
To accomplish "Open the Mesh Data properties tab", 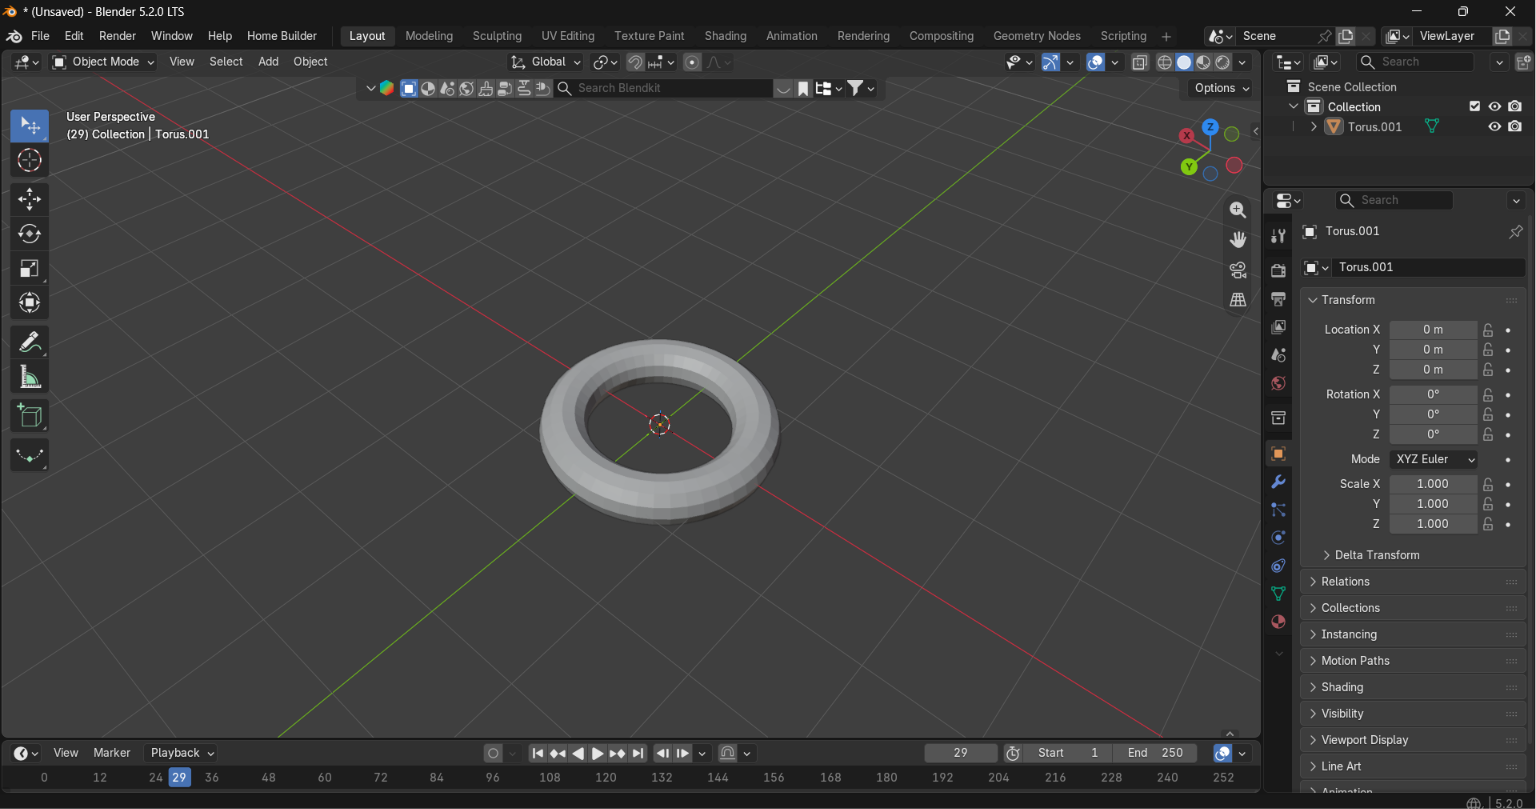I will (x=1278, y=594).
